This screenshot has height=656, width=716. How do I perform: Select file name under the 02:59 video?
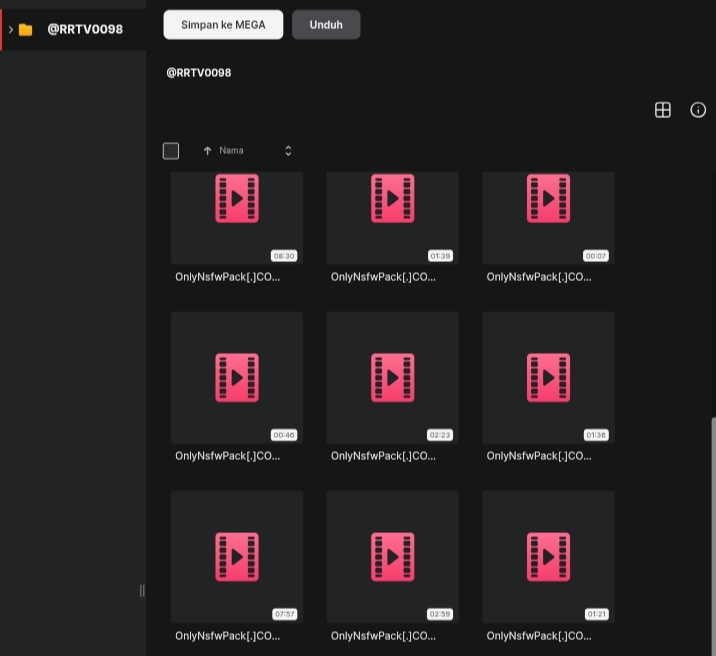point(383,636)
